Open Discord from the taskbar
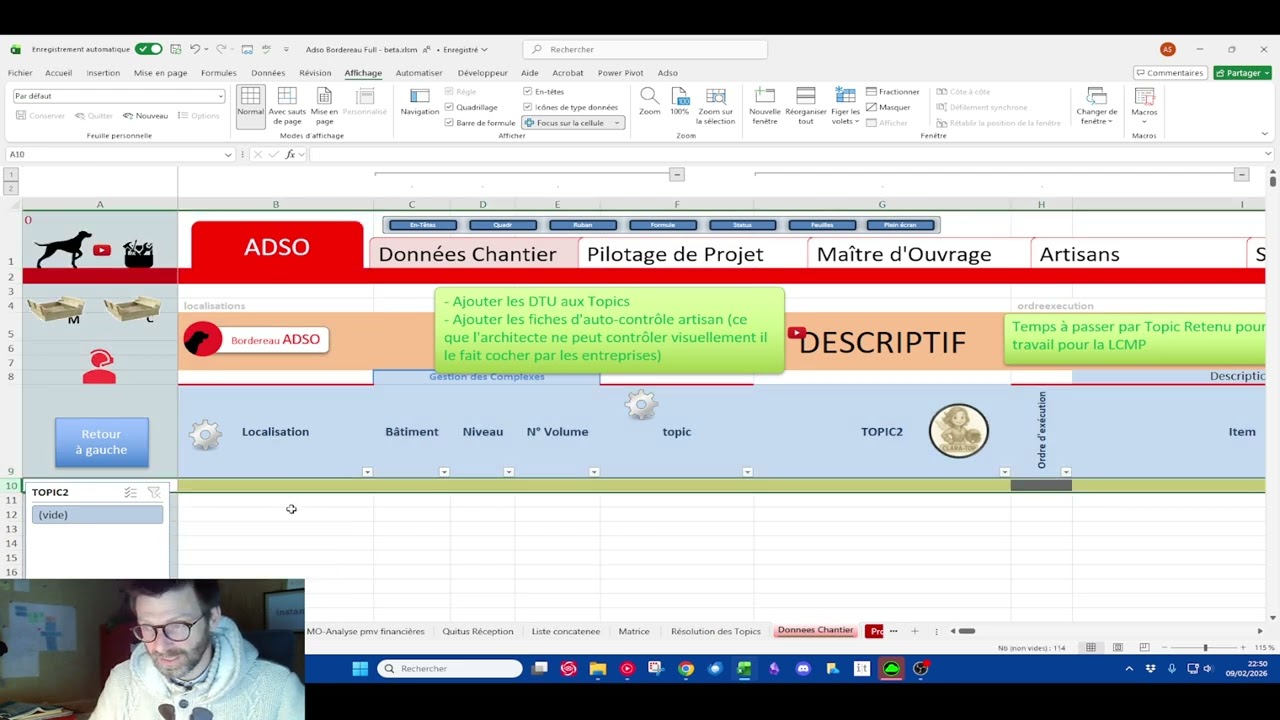The height and width of the screenshot is (720, 1280). [803, 668]
